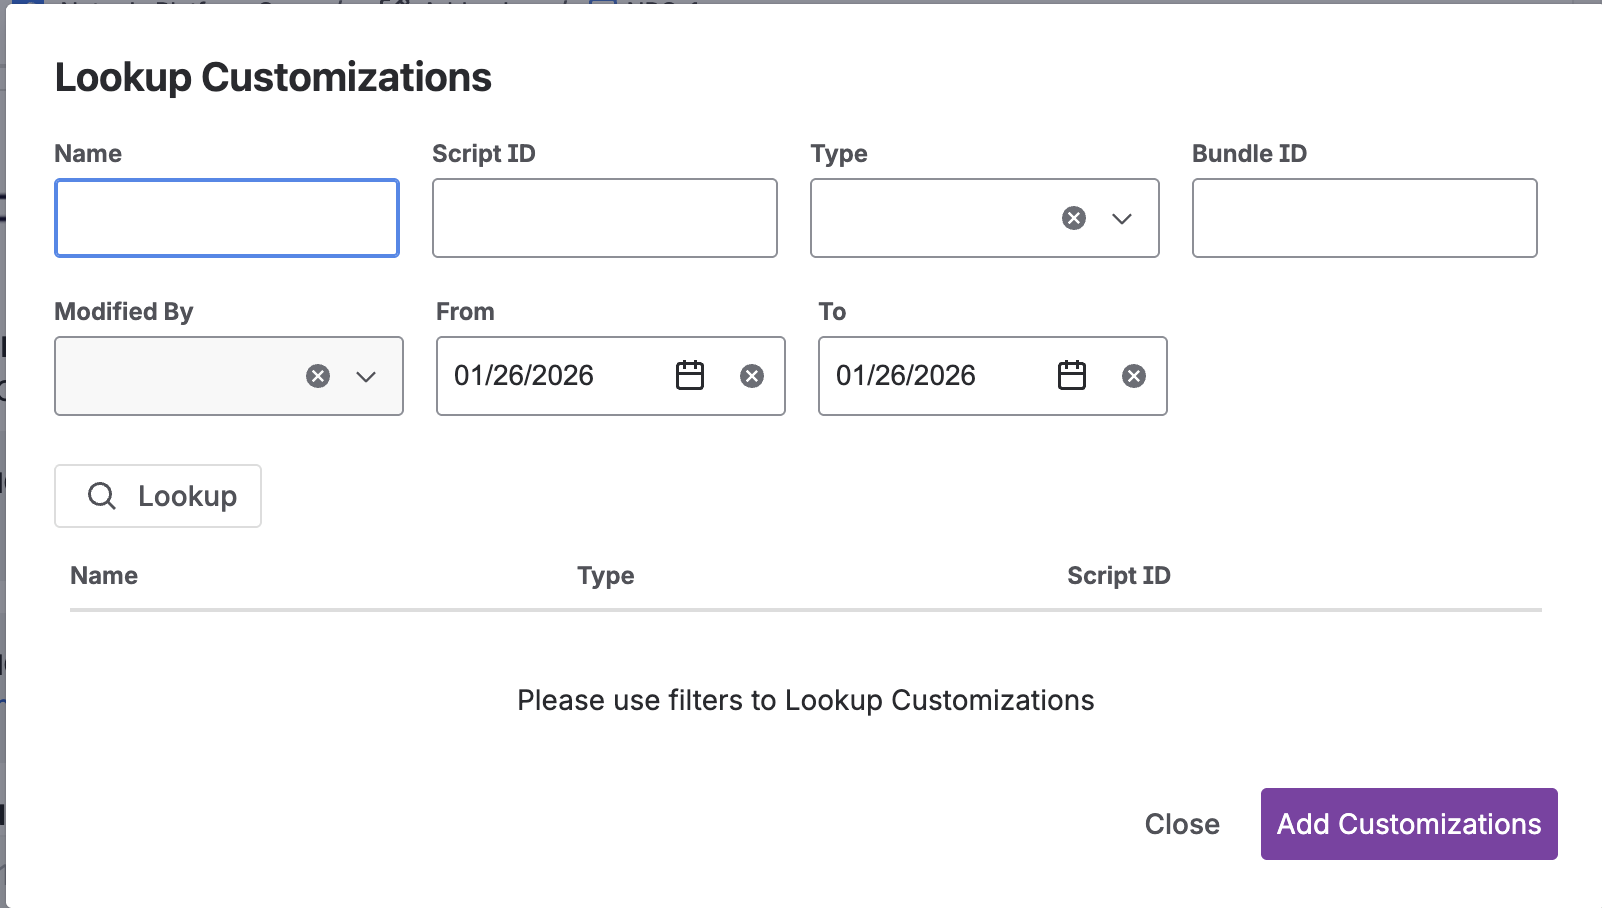Expand the Modified By field using its chevron
Image resolution: width=1602 pixels, height=908 pixels.
point(365,376)
